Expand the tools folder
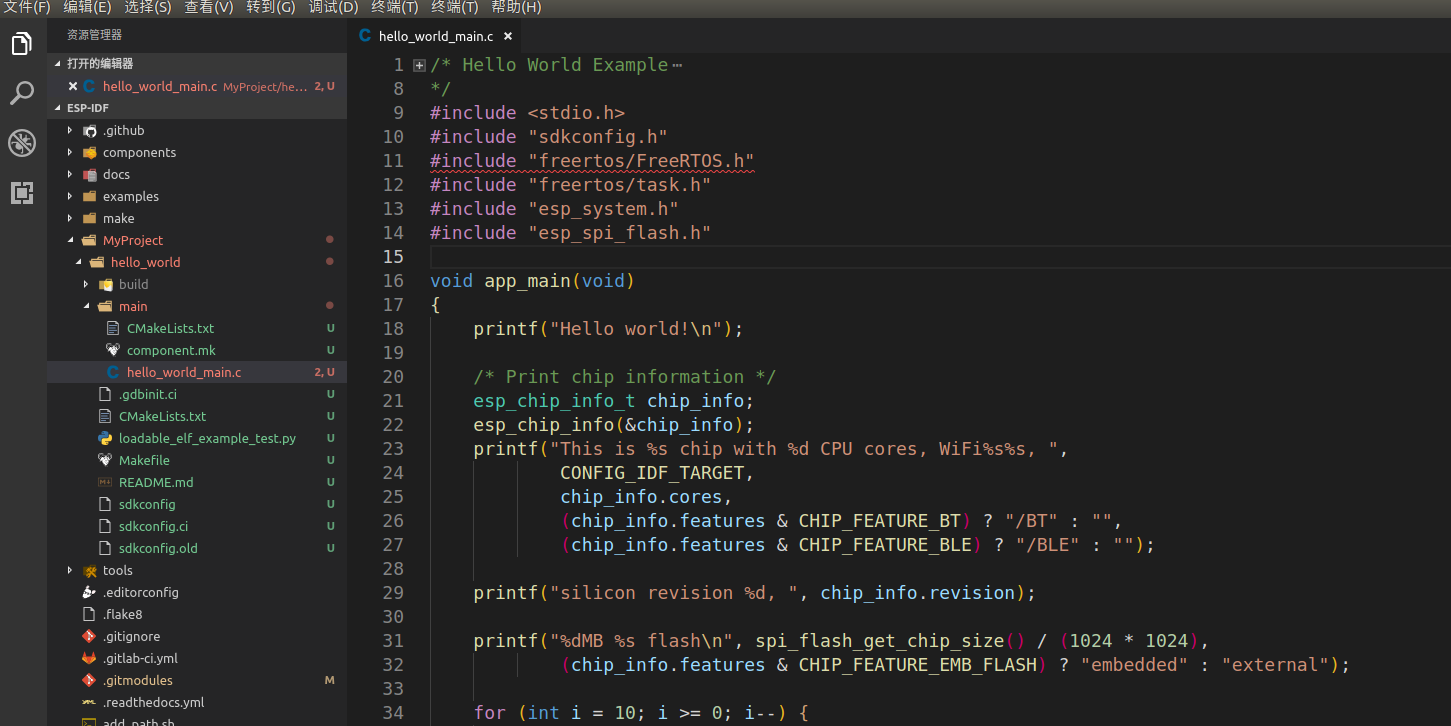Viewport: 1451px width, 726px height. (x=70, y=571)
